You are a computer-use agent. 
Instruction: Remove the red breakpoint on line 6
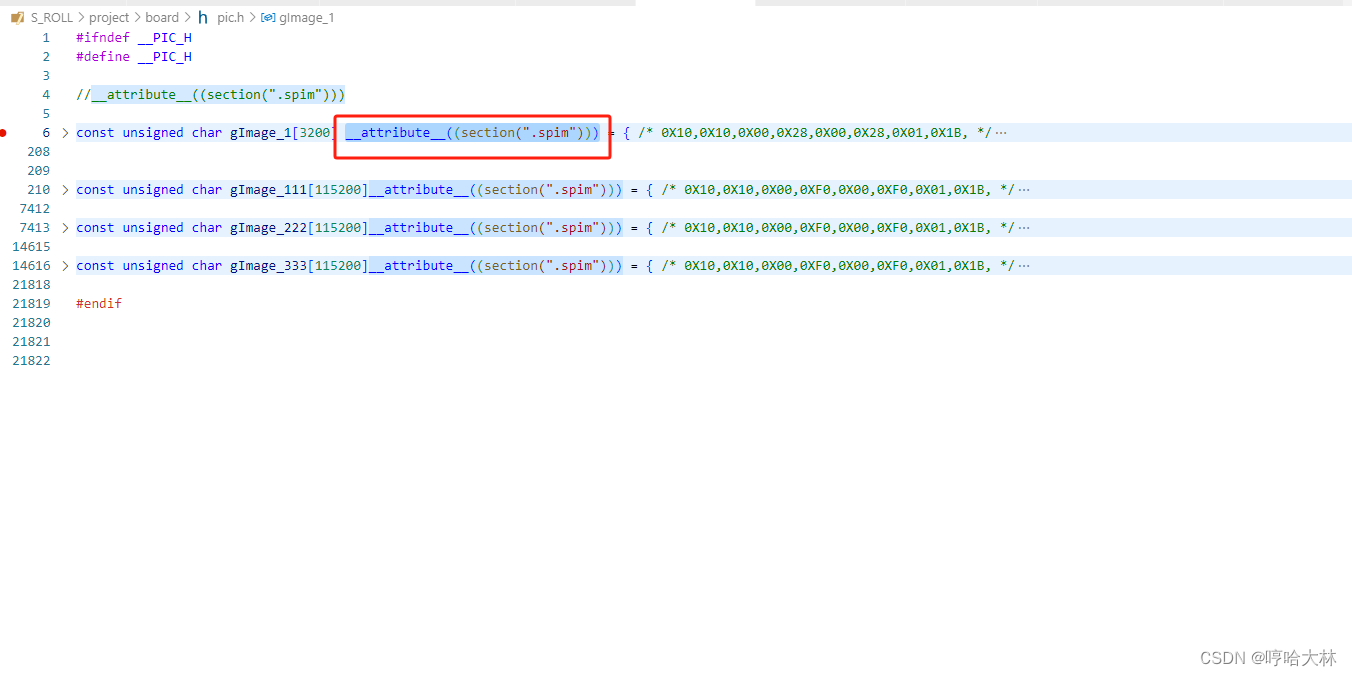click(4, 133)
